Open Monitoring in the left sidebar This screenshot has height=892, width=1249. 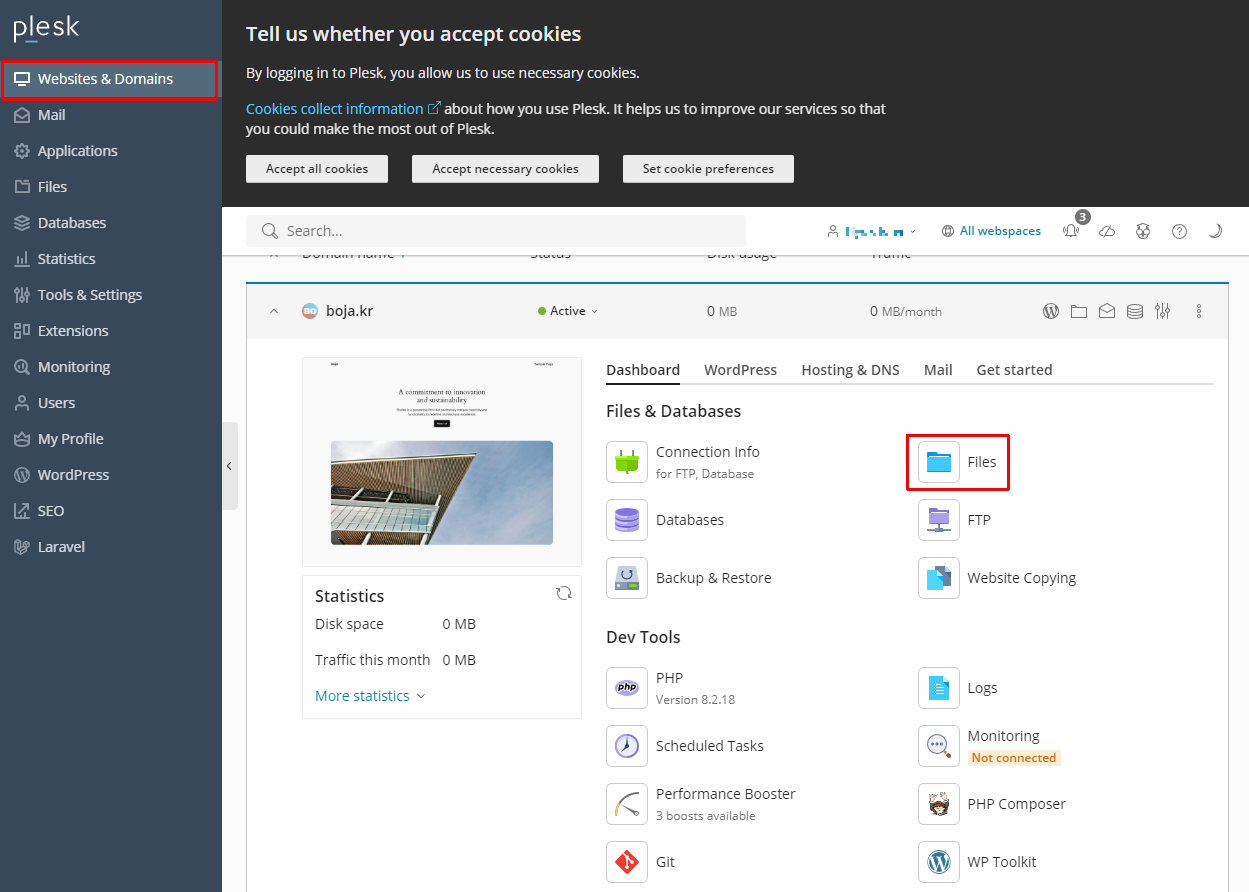[x=110, y=367]
